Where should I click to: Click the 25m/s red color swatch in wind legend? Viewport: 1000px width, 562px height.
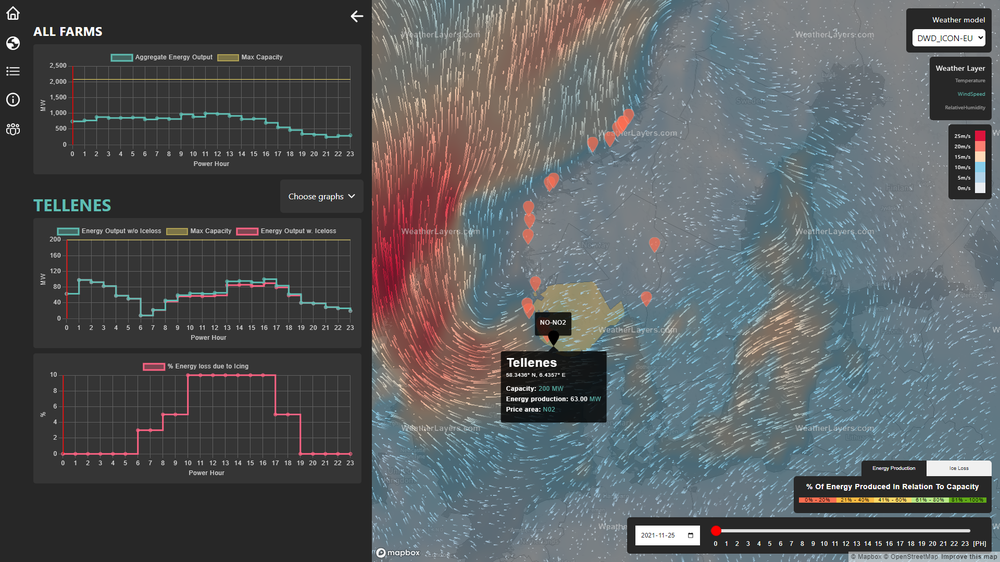(x=980, y=135)
